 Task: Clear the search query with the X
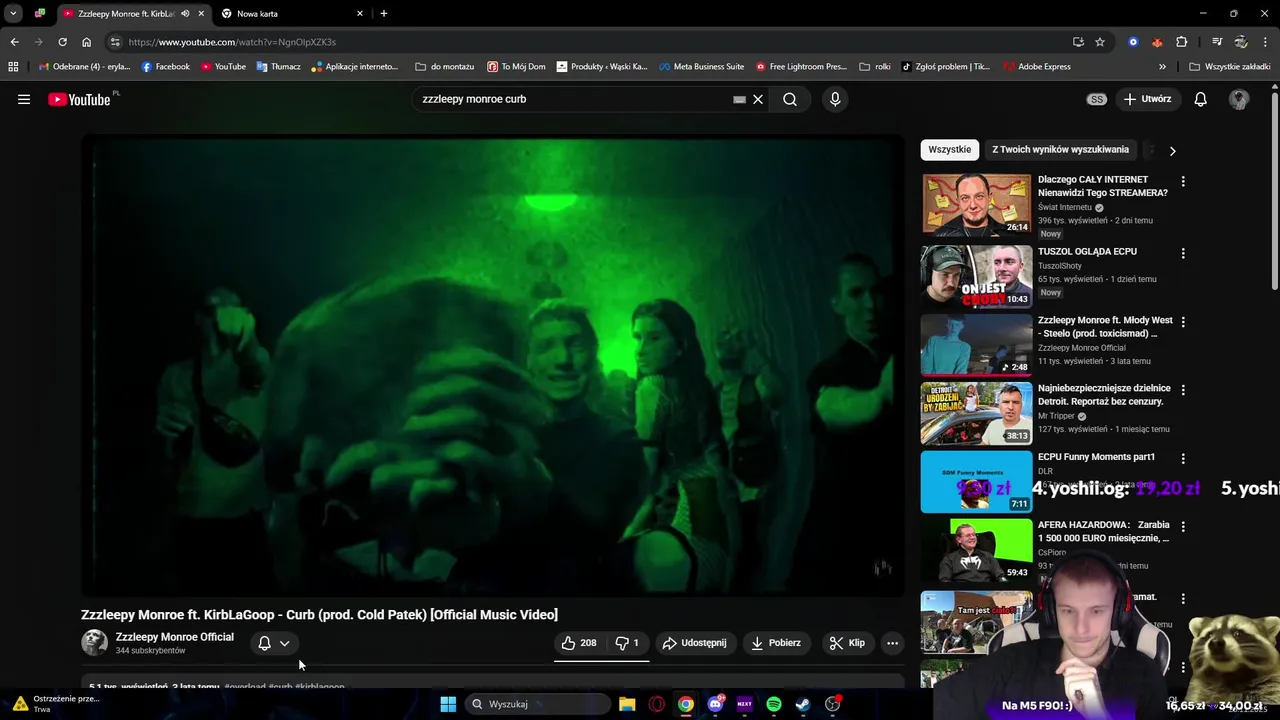pyautogui.click(x=758, y=99)
